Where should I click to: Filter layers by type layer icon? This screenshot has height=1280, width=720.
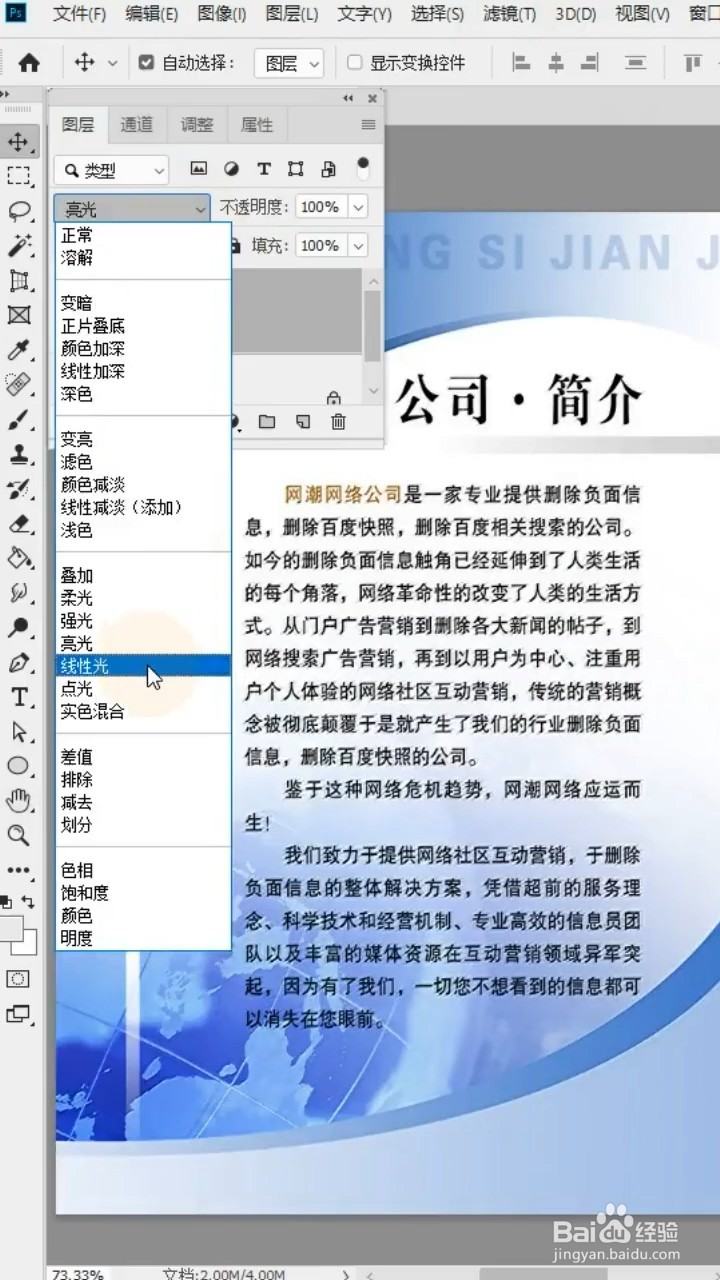[264, 169]
